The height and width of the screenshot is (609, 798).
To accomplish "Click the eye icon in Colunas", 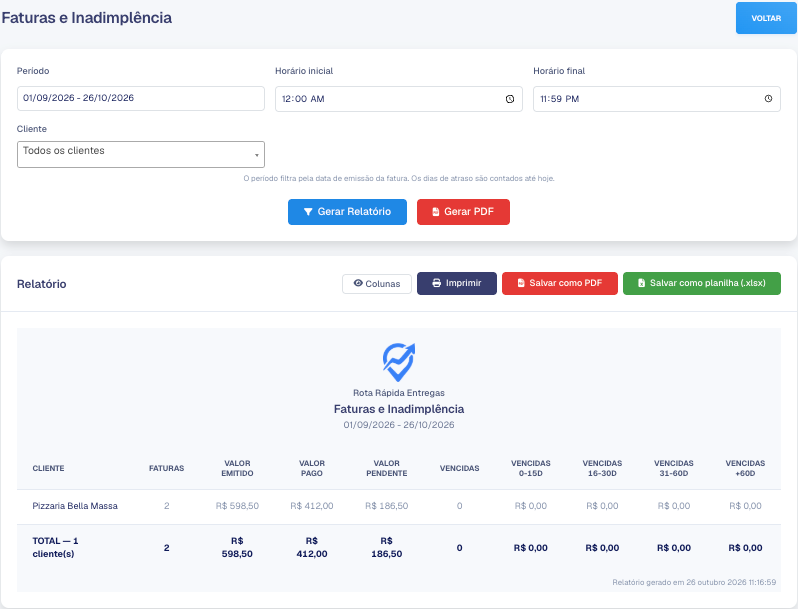I will (x=358, y=283).
